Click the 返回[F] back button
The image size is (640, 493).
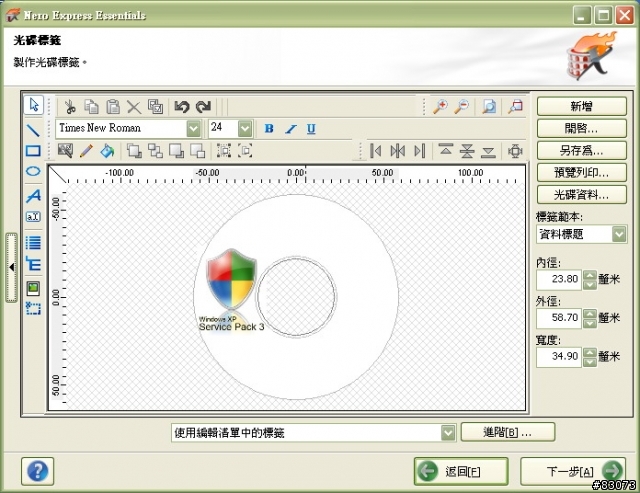pos(461,471)
